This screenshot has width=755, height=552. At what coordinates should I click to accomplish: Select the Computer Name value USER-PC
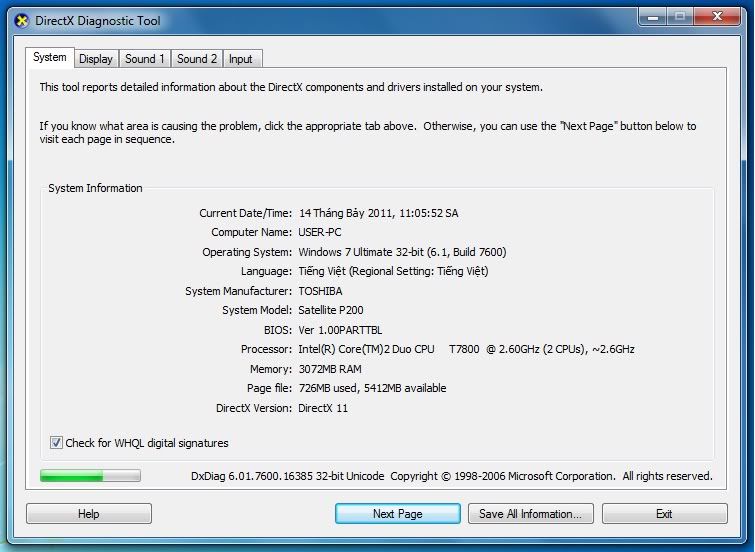pyautogui.click(x=320, y=232)
